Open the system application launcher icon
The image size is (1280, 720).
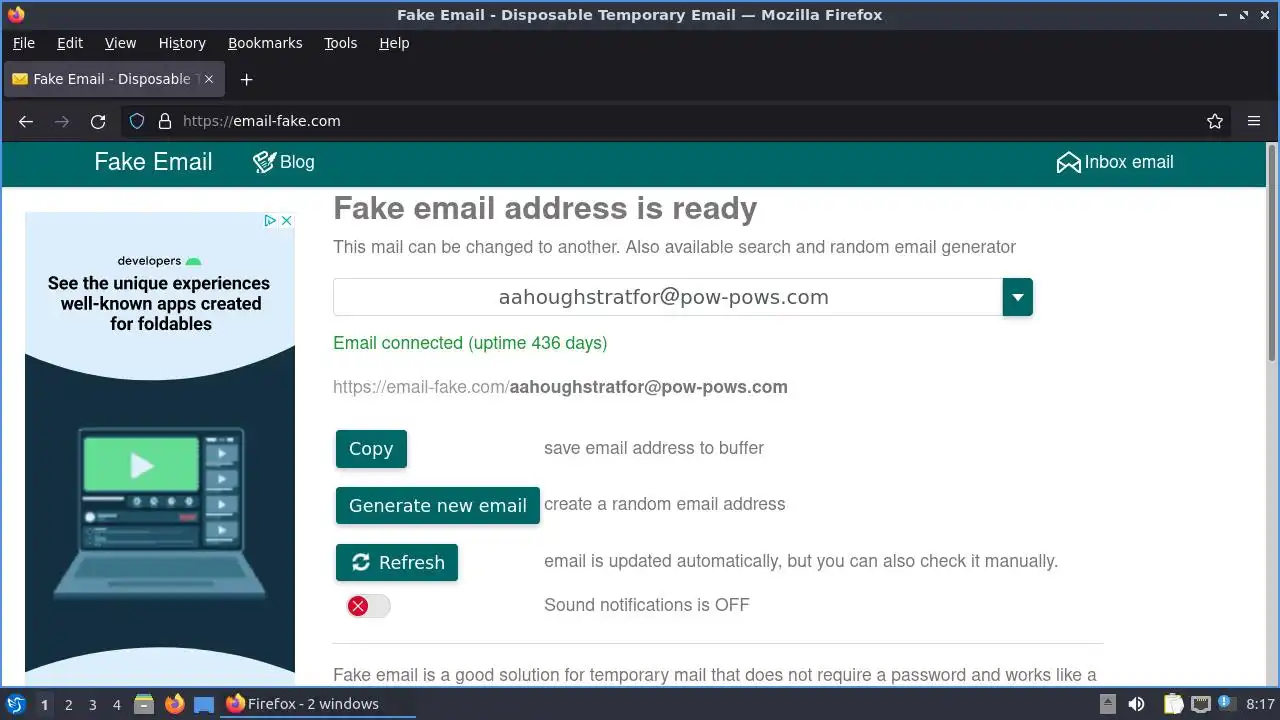(15, 704)
